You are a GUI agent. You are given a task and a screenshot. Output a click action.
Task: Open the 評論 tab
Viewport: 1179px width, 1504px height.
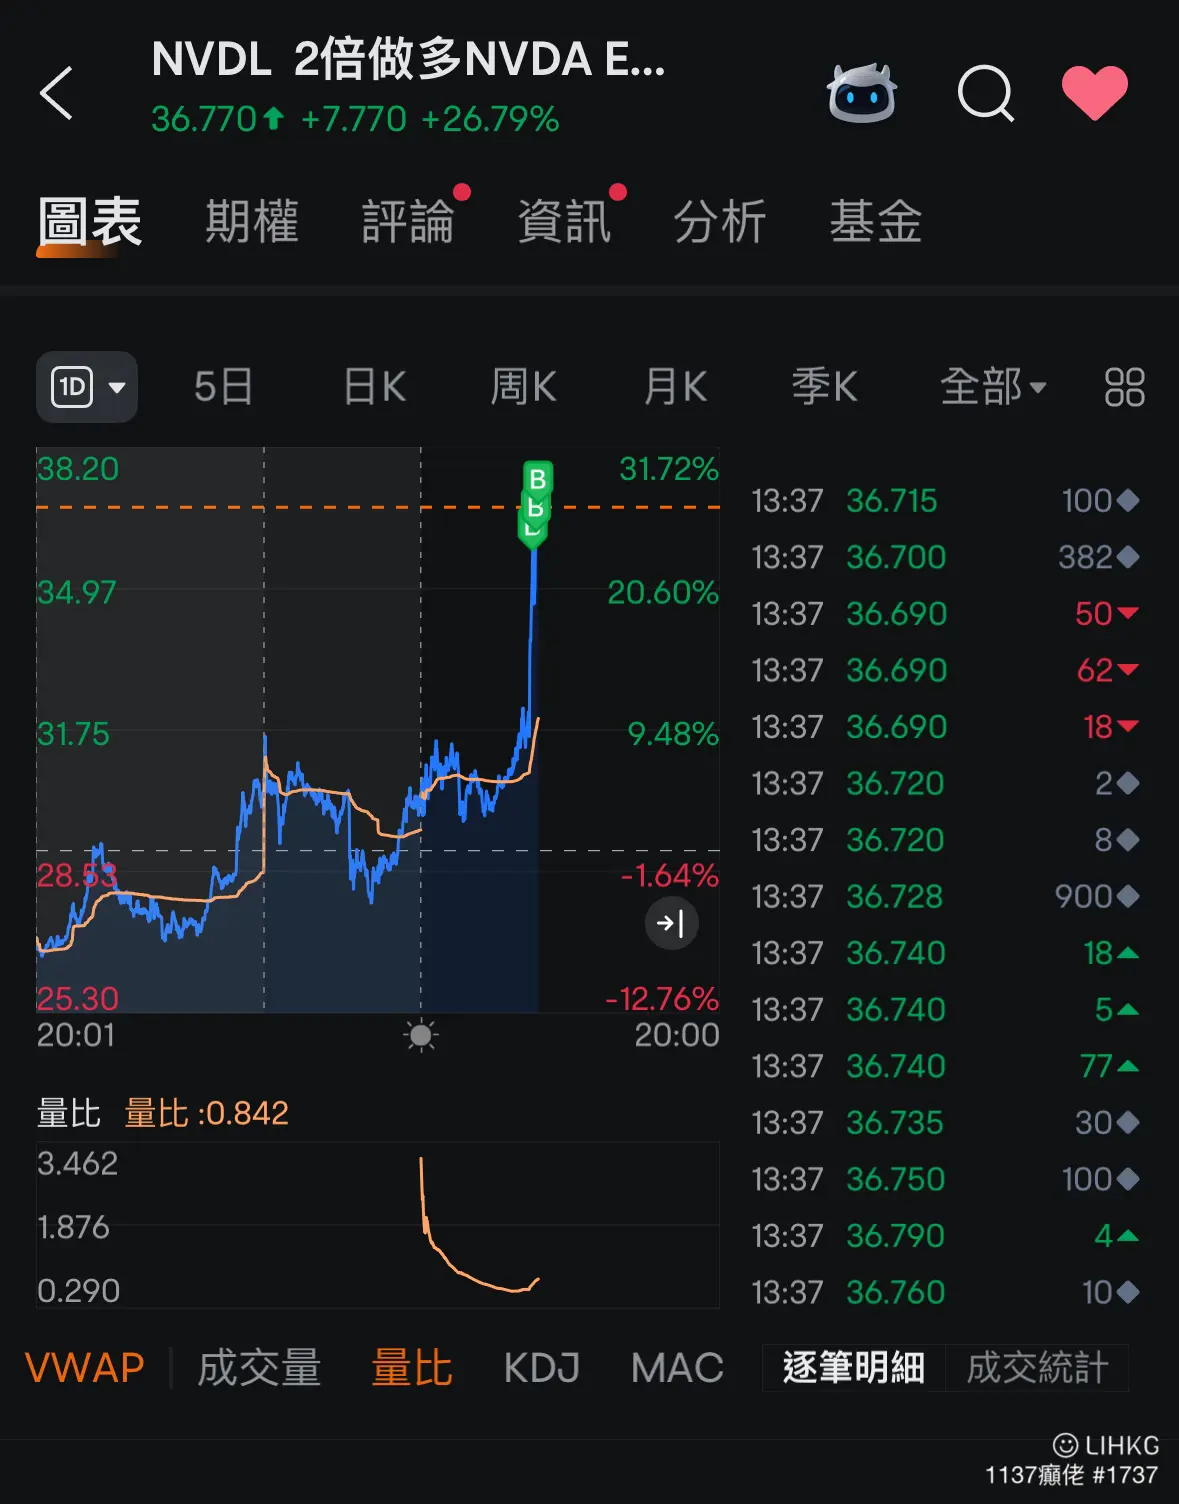[x=408, y=222]
